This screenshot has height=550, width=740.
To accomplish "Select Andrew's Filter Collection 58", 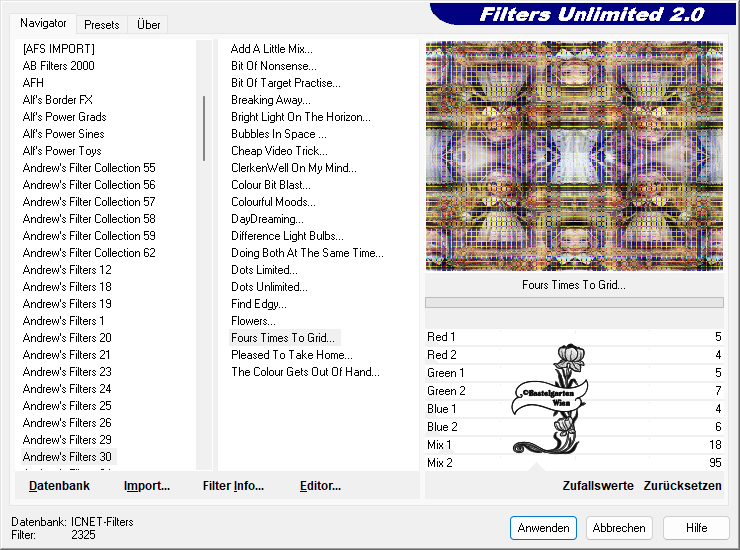I will (89, 219).
